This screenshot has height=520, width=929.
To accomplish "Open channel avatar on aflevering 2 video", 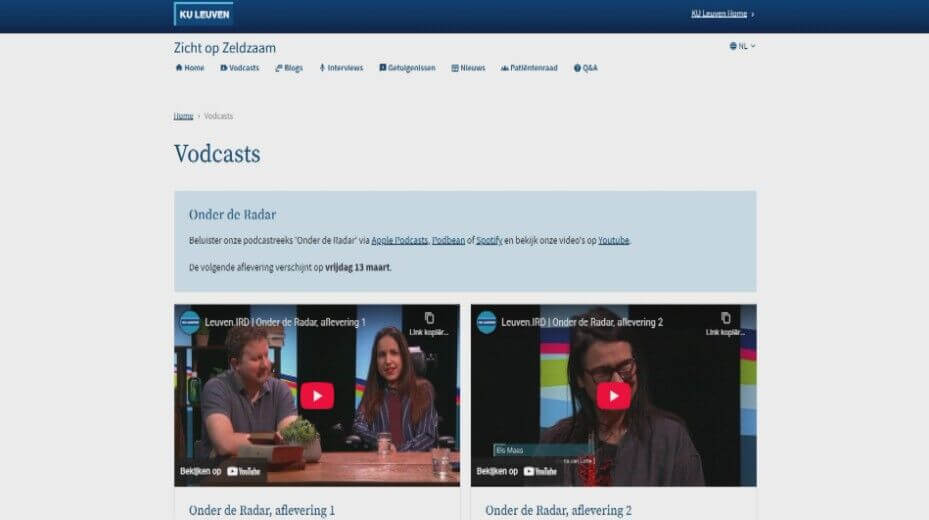I will click(x=487, y=322).
